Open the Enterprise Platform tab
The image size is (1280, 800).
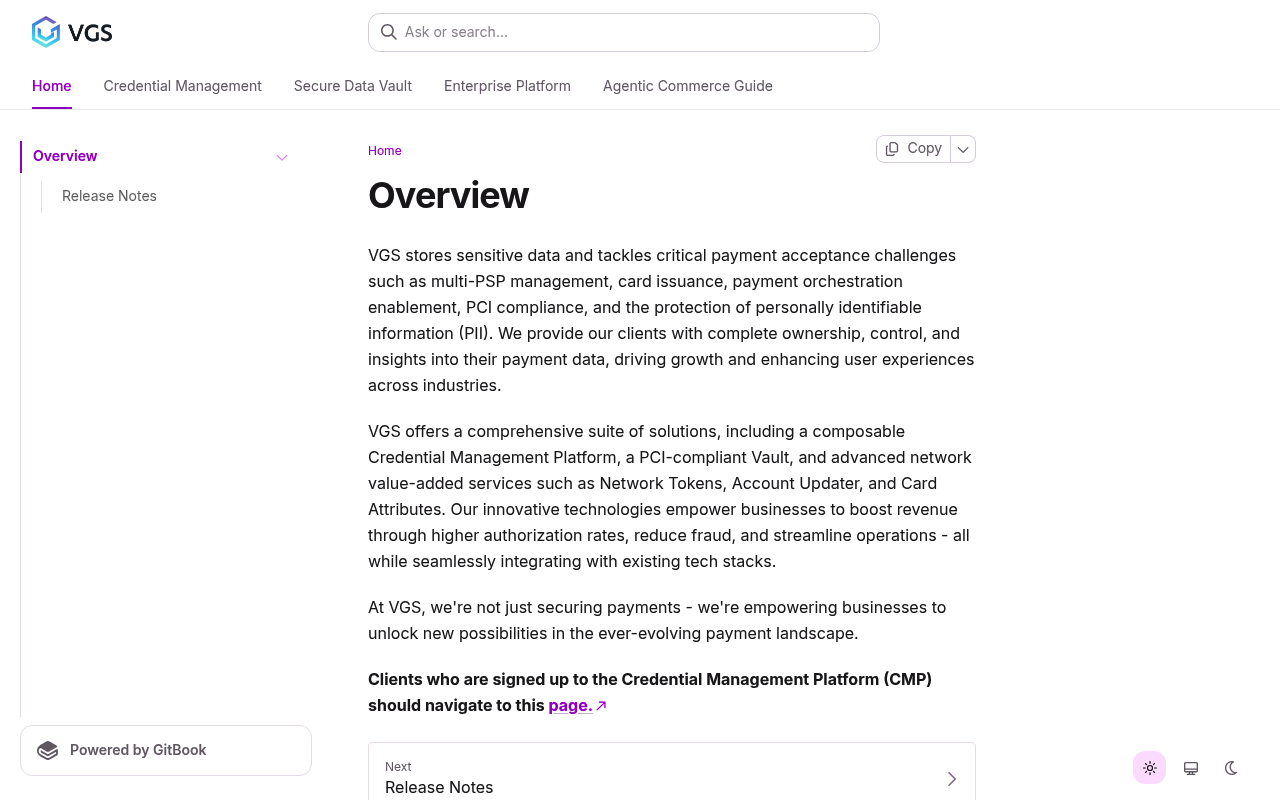tap(507, 86)
